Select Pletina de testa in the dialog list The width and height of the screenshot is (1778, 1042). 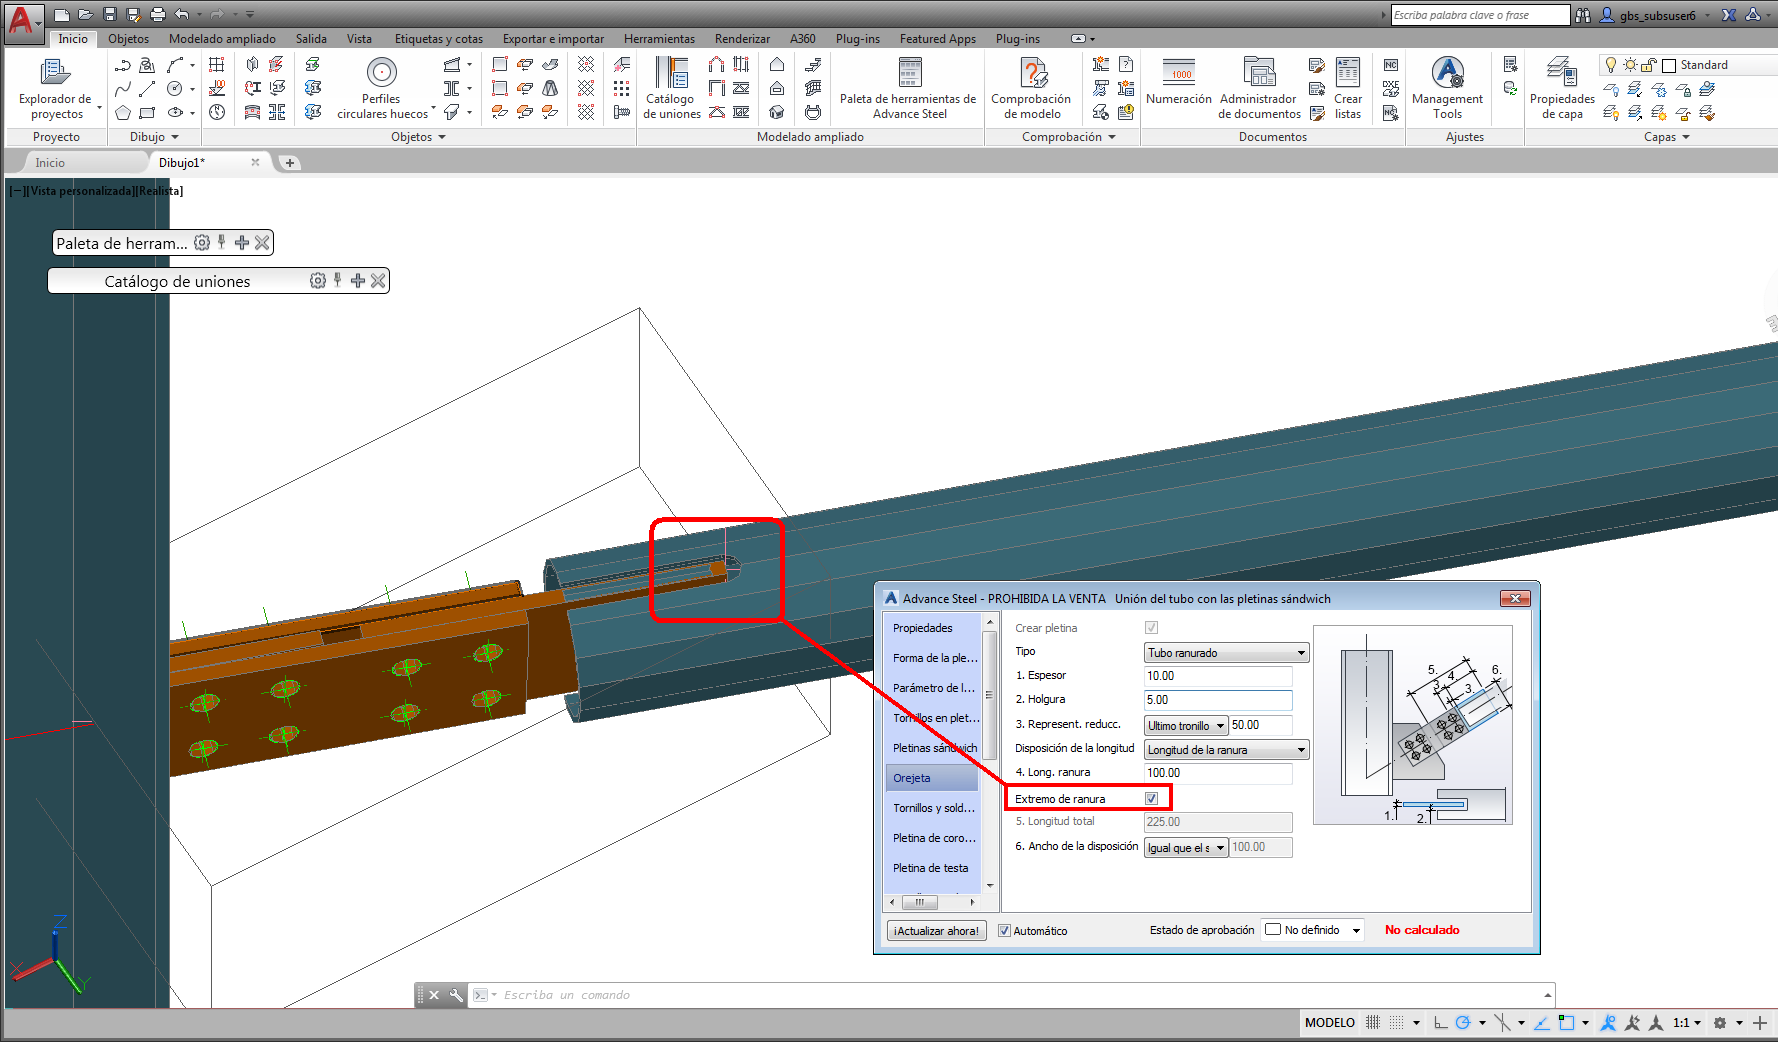click(931, 868)
